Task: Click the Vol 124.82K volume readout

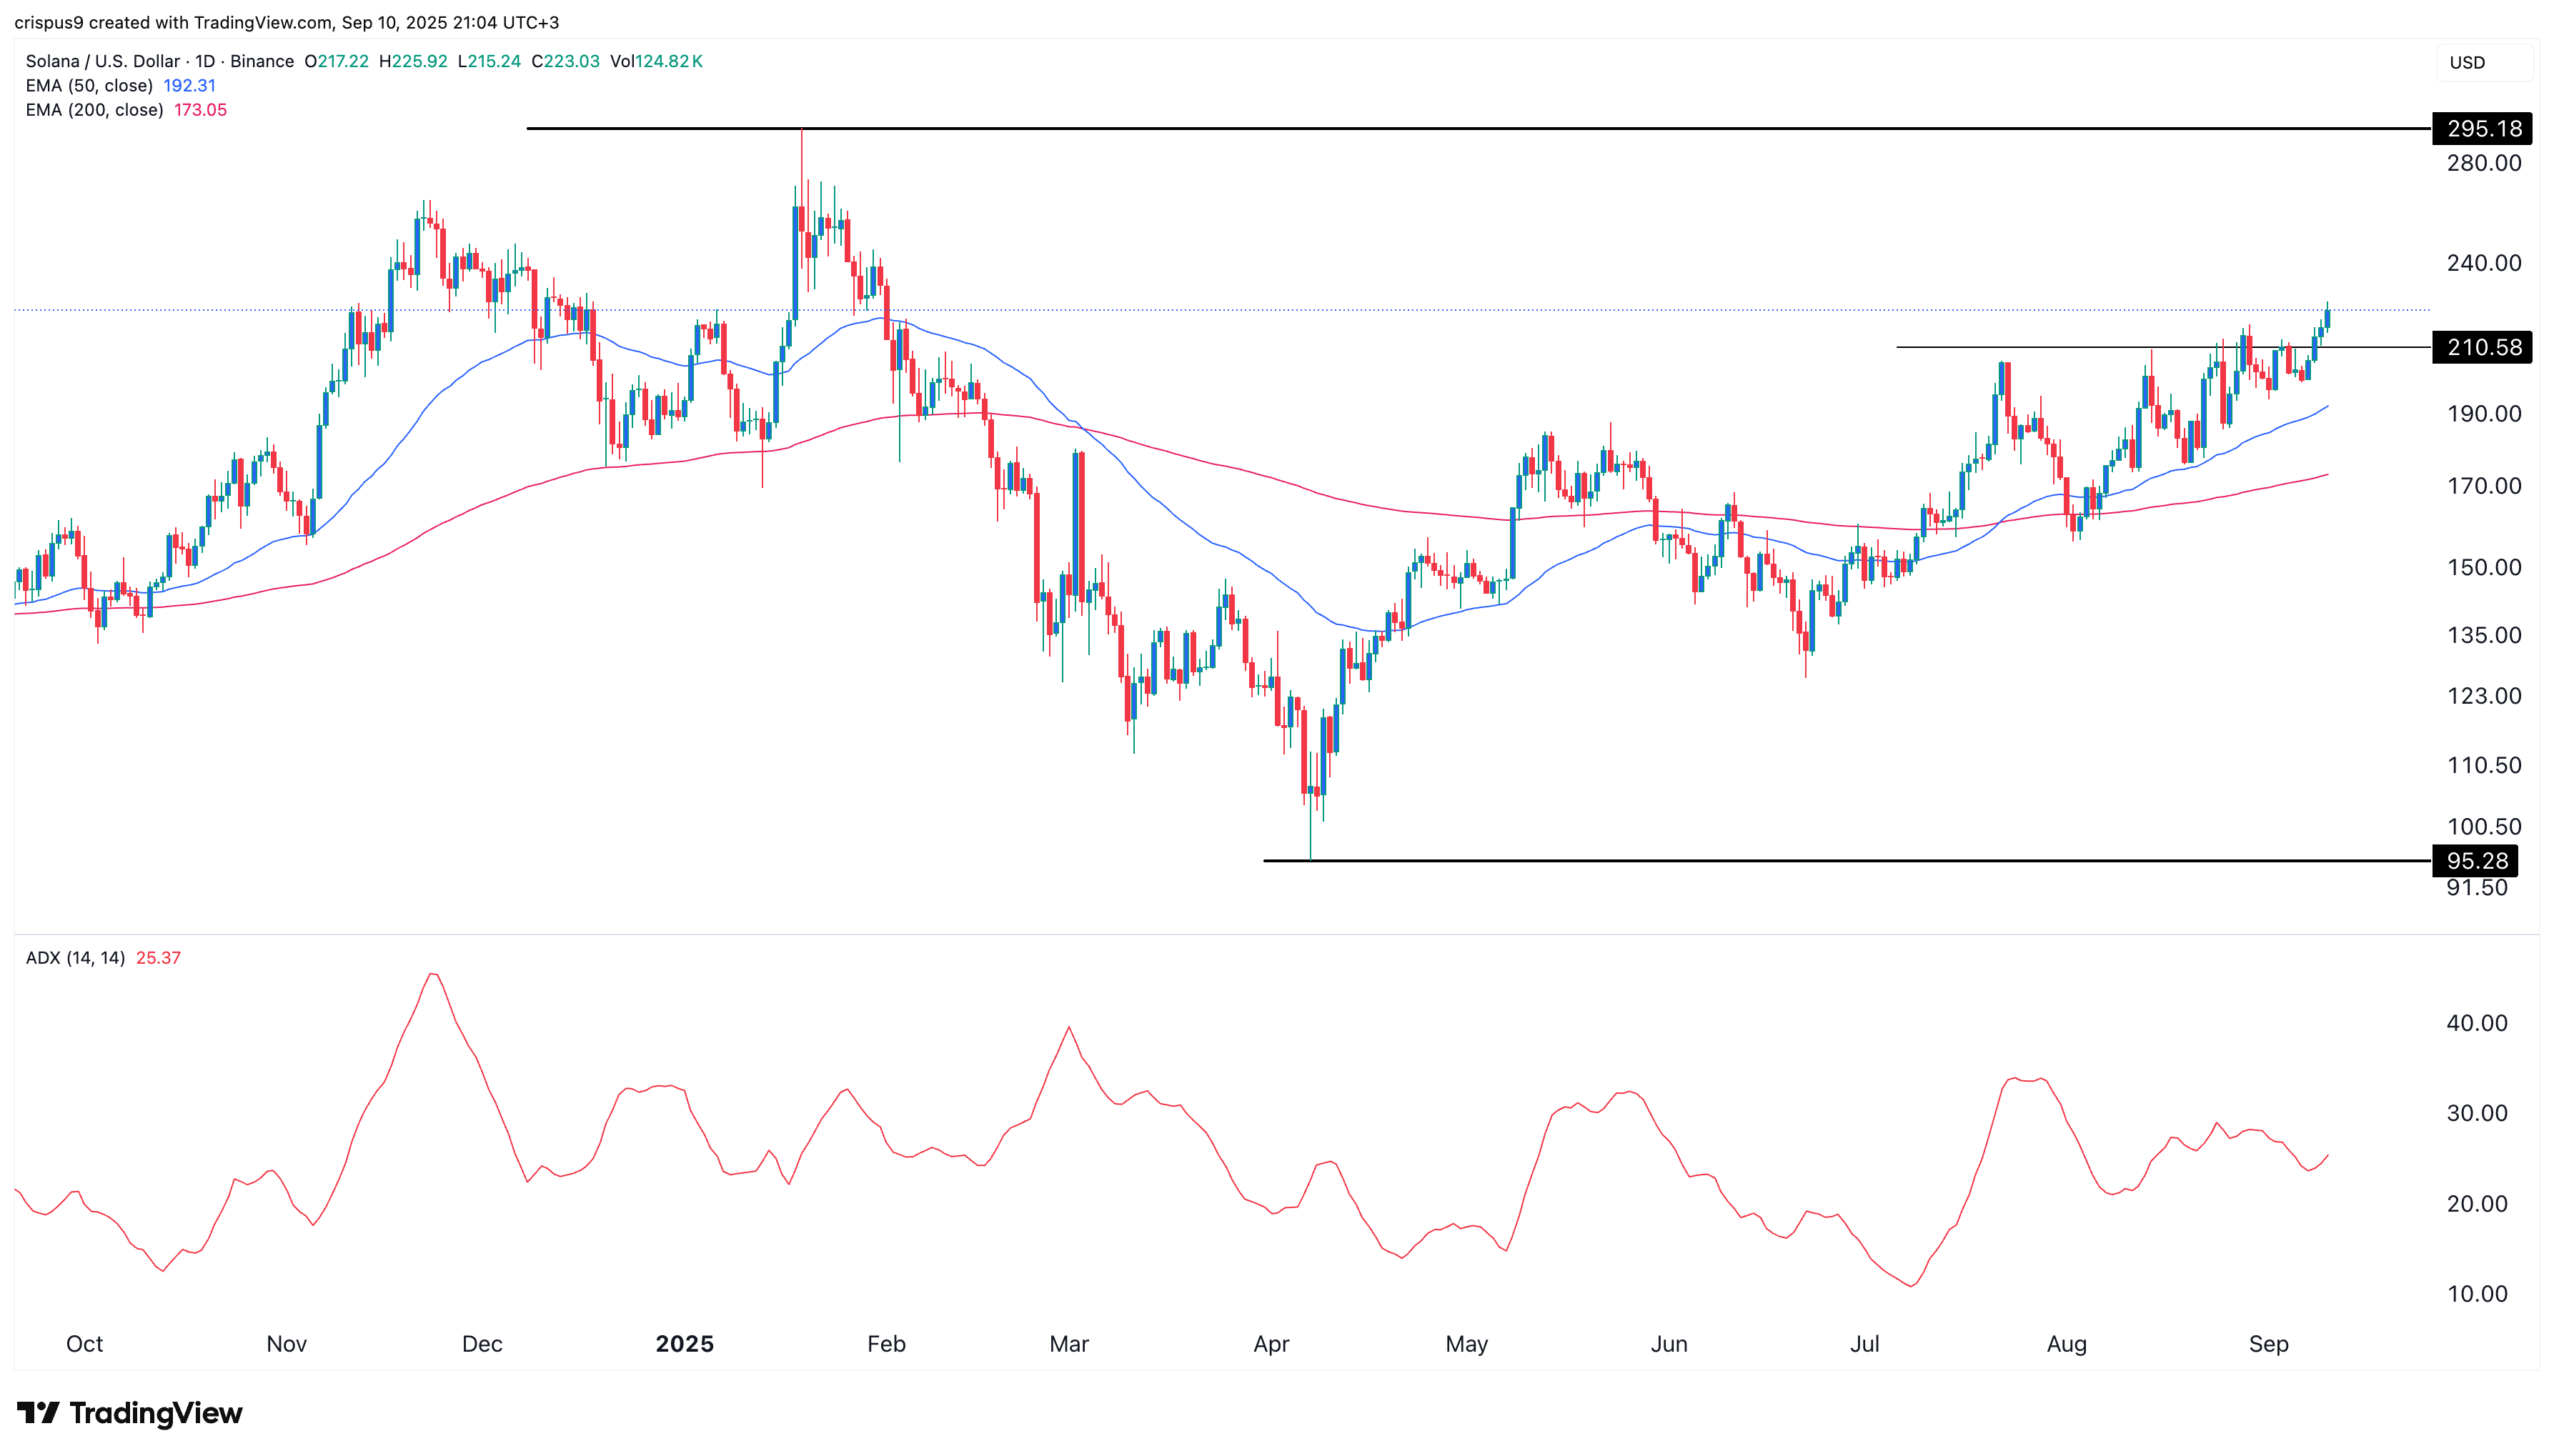Action: click(x=656, y=61)
